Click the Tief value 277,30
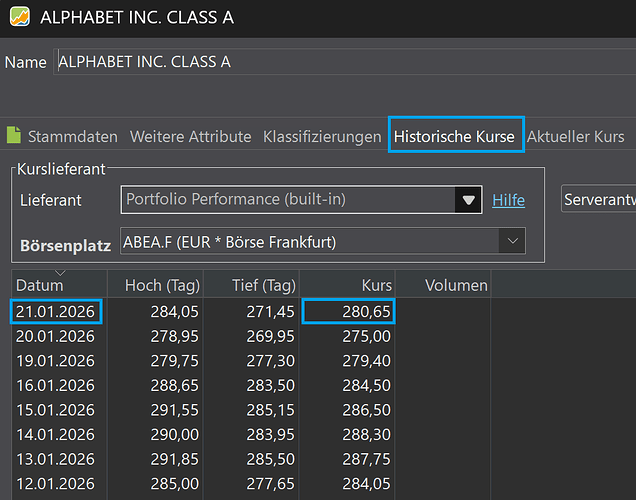 pos(270,361)
